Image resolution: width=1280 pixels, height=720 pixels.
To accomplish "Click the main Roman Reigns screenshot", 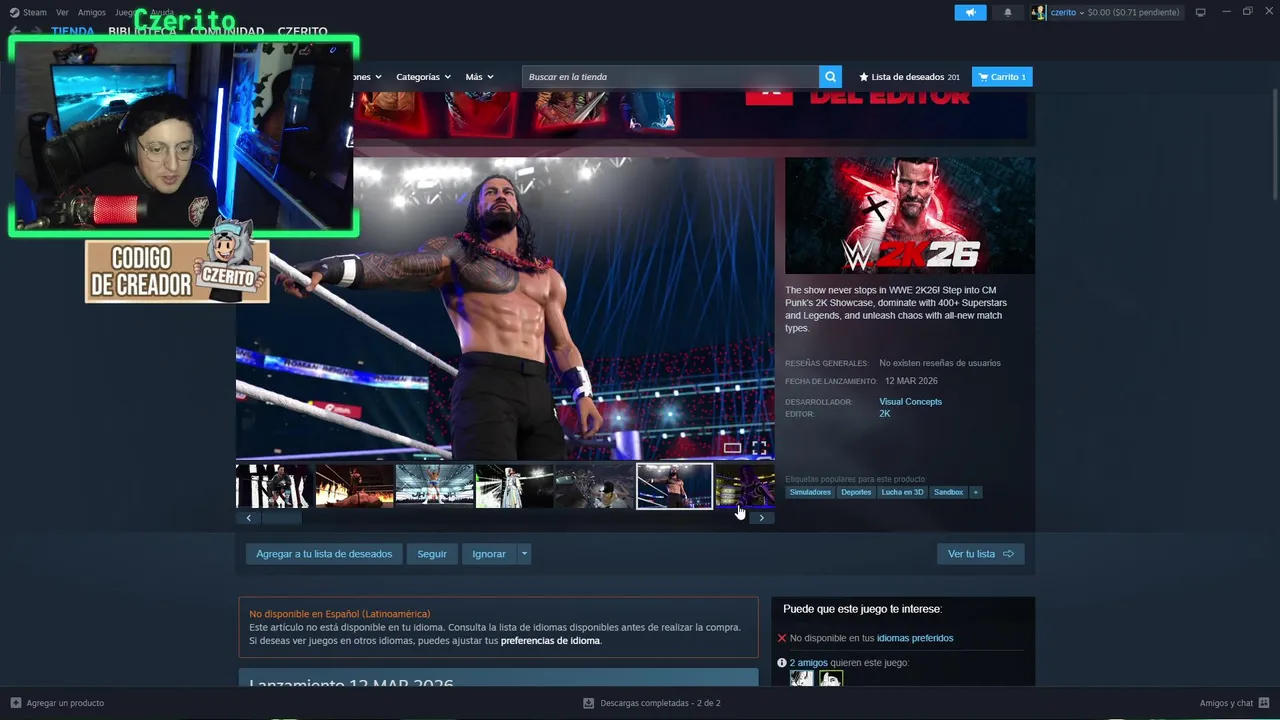I will pyautogui.click(x=505, y=308).
